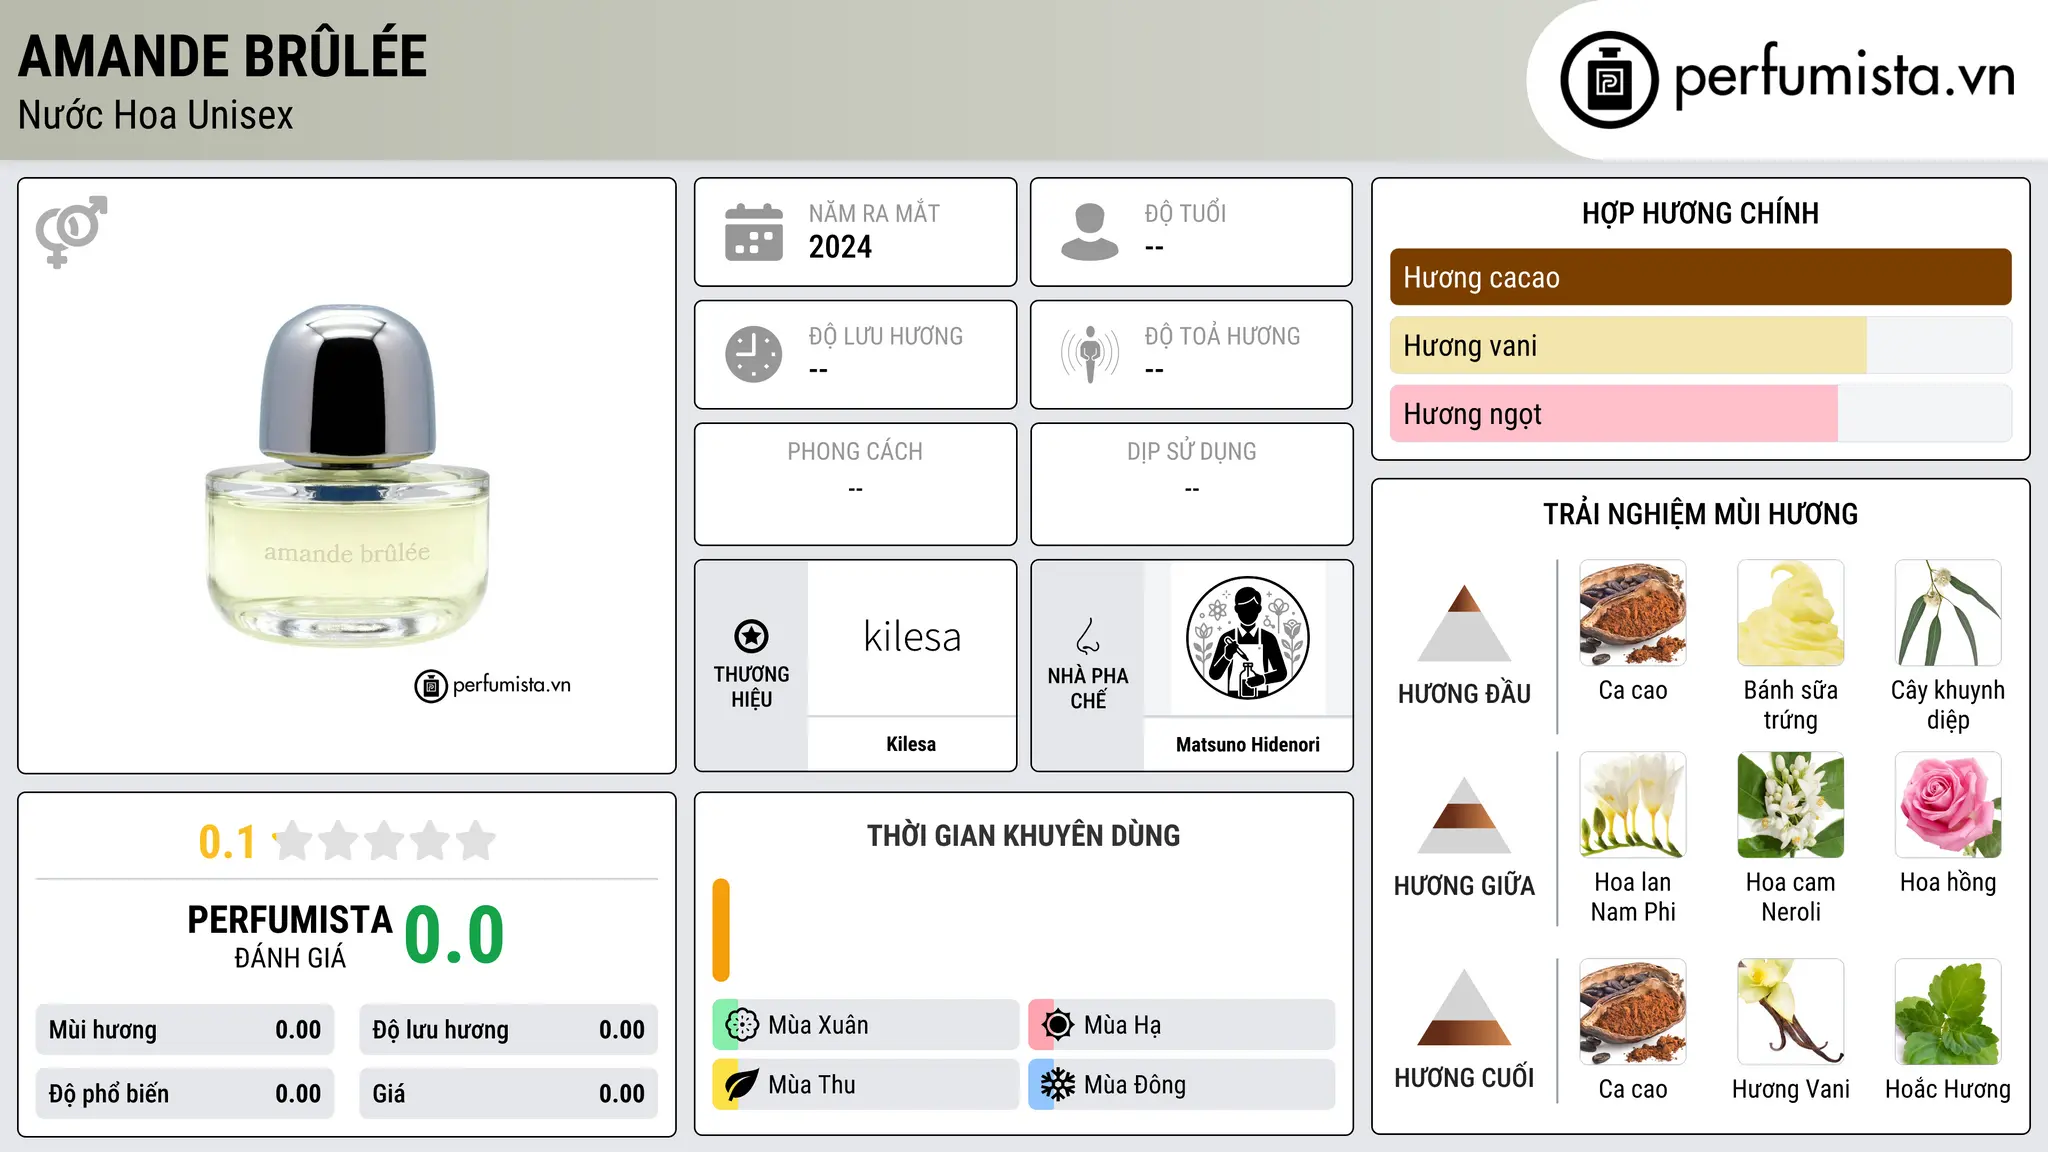
Task: Click the Thương hiệu label
Action: coord(751,687)
